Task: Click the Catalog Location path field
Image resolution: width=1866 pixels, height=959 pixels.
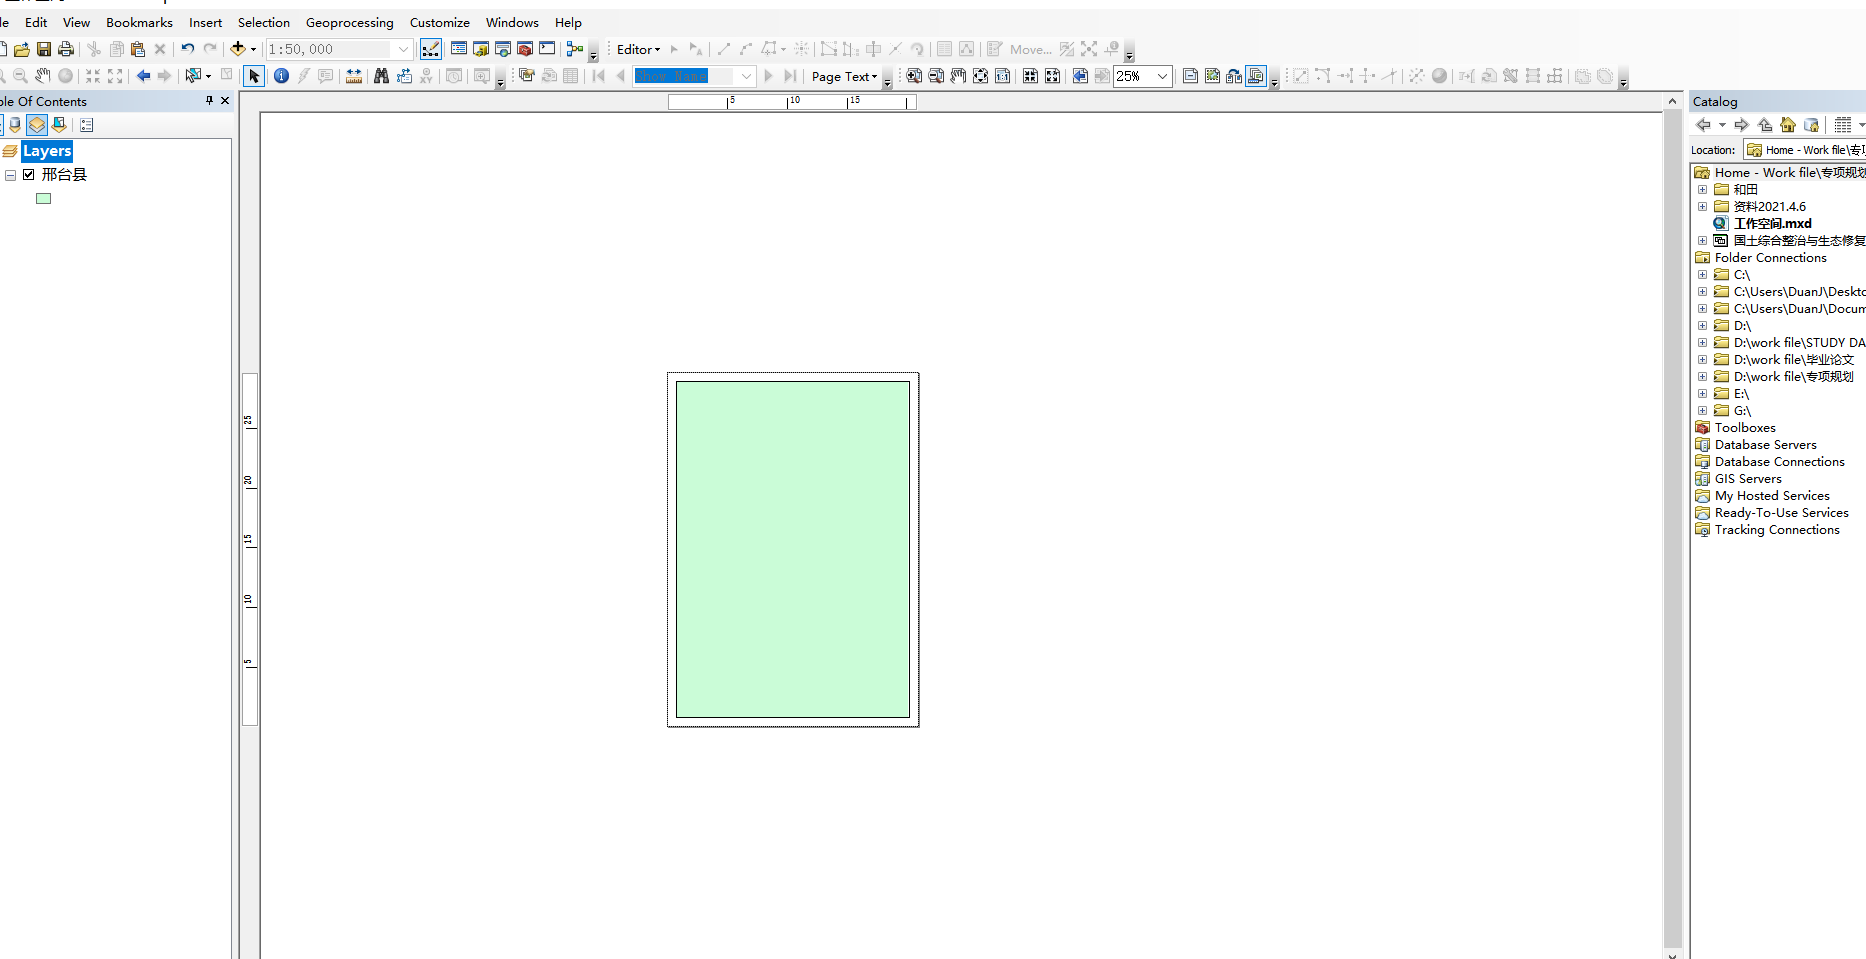Action: point(1805,150)
